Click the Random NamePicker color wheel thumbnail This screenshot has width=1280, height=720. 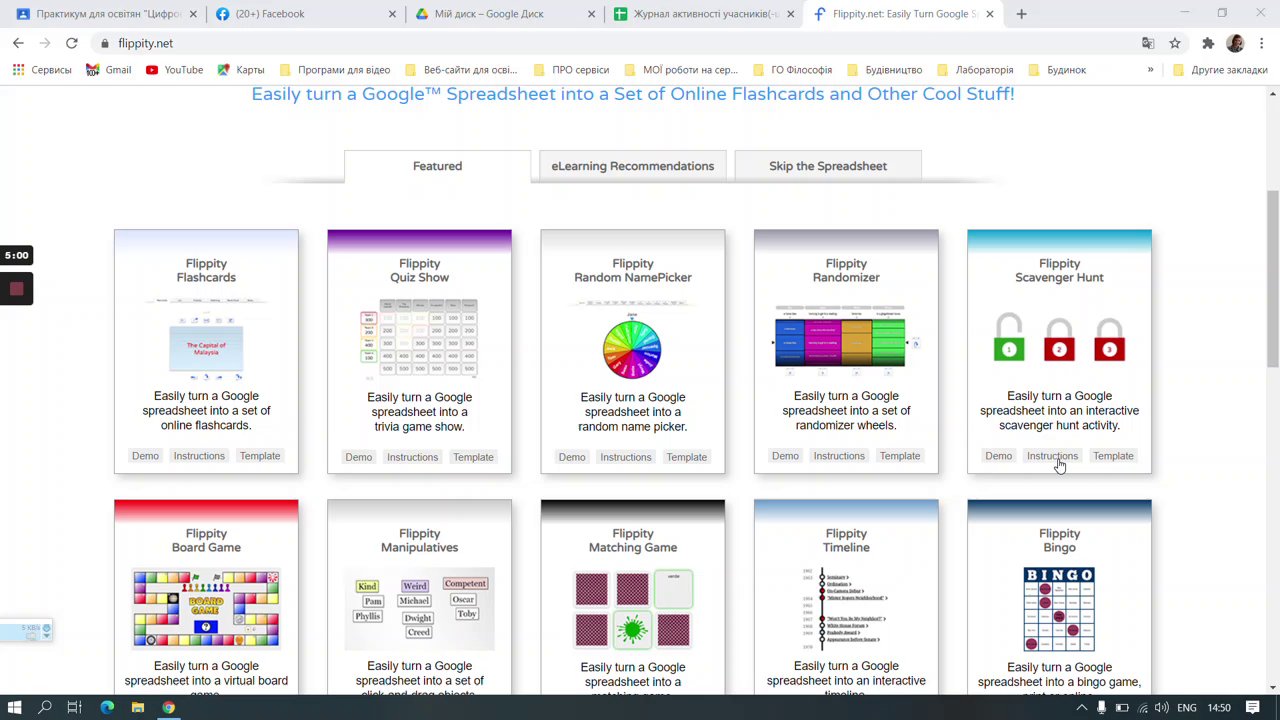pos(632,346)
